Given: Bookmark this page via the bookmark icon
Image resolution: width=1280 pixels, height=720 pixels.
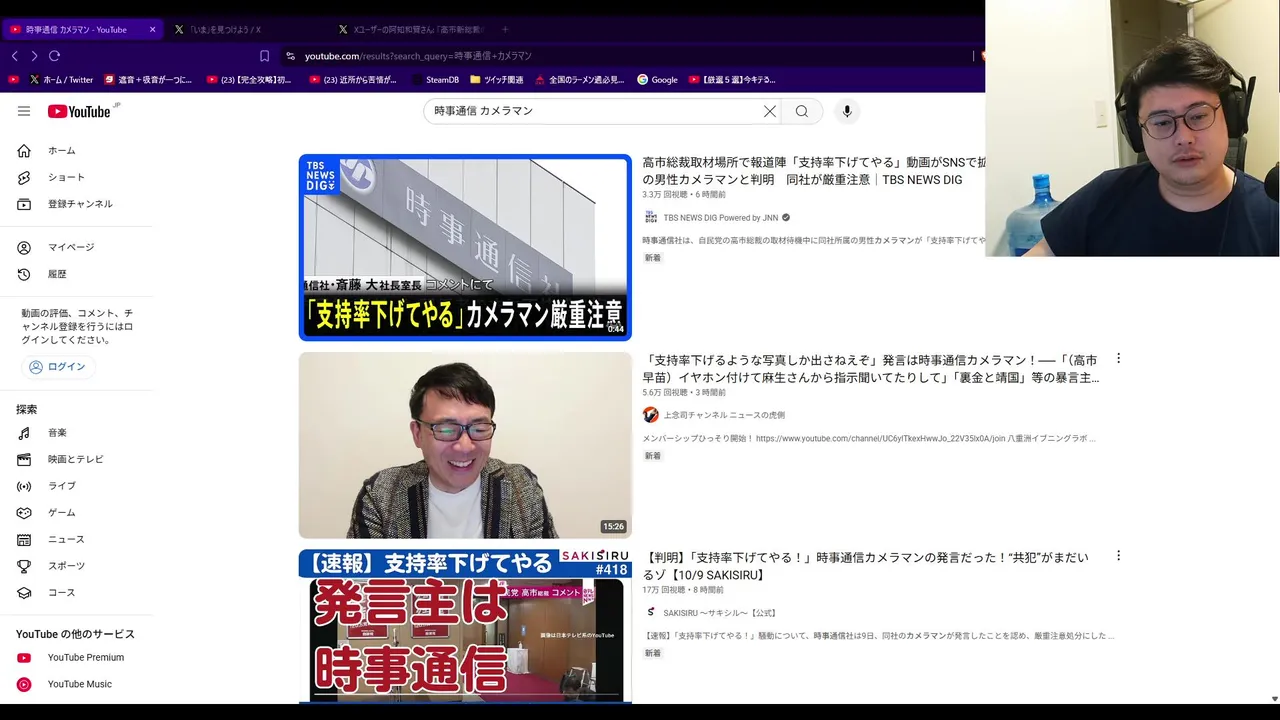Looking at the screenshot, I should click(264, 56).
